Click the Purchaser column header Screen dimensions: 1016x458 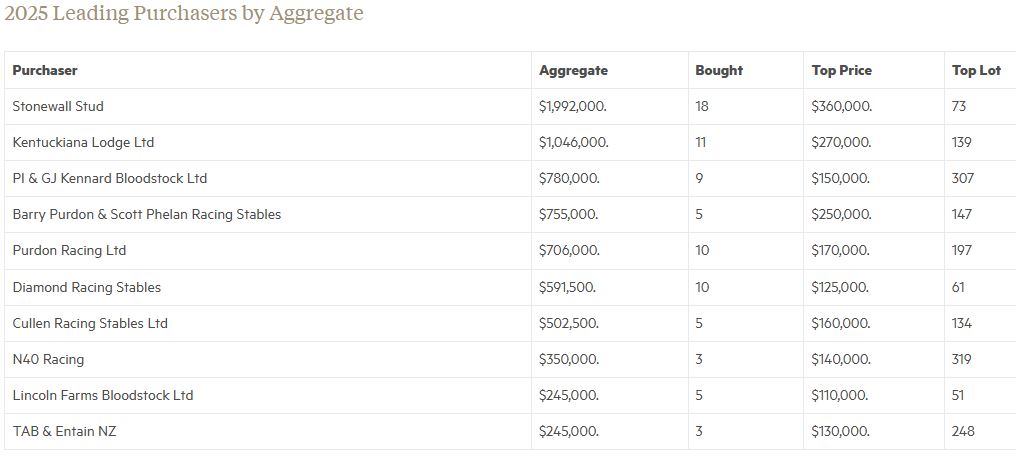pos(45,71)
